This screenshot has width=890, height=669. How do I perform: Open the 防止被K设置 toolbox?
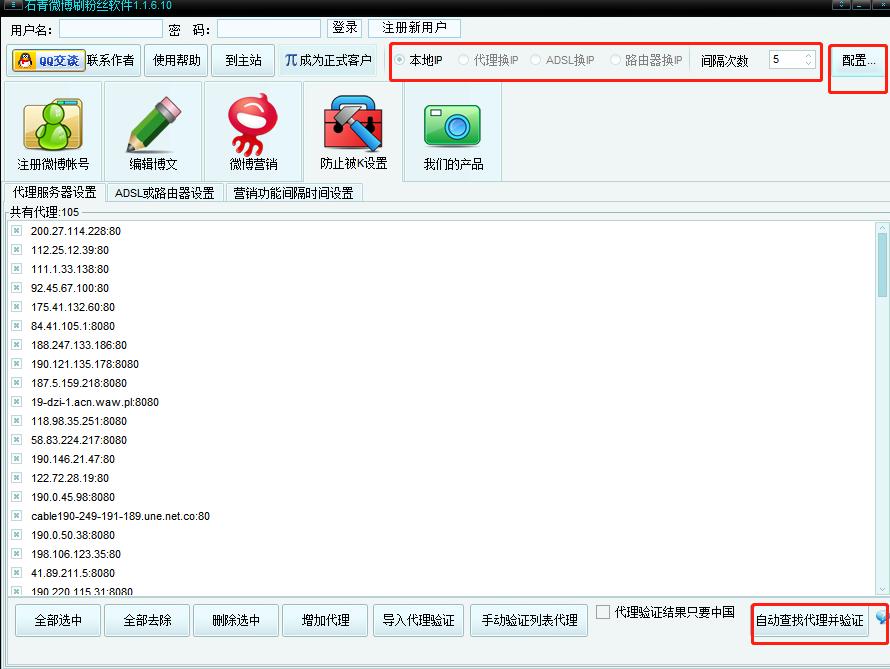coord(353,132)
